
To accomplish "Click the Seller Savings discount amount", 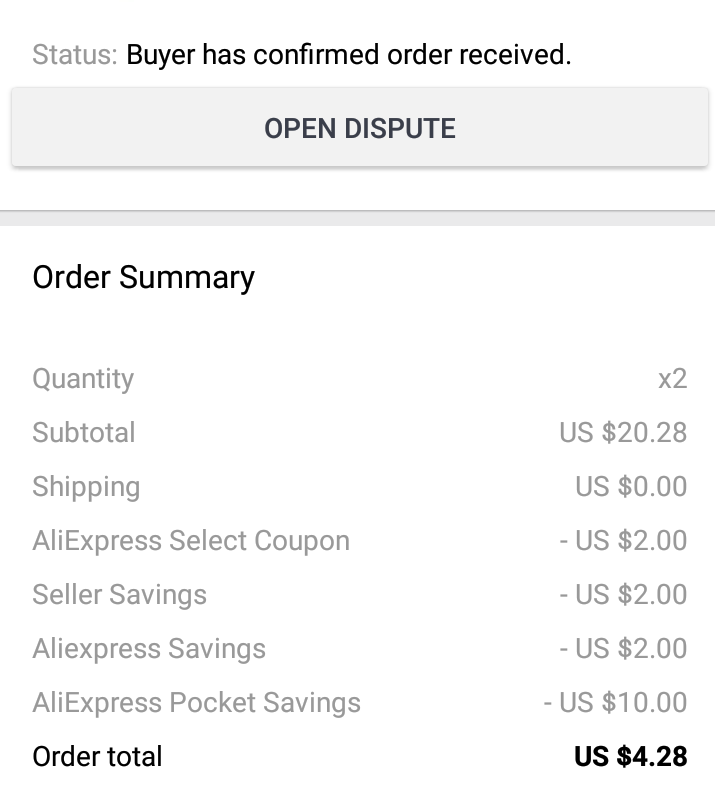I will coord(623,595).
